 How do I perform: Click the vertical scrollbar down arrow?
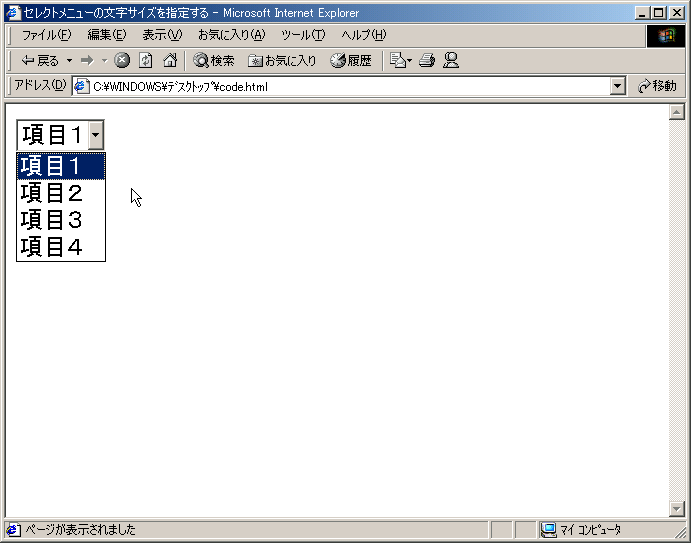pyautogui.click(x=676, y=509)
